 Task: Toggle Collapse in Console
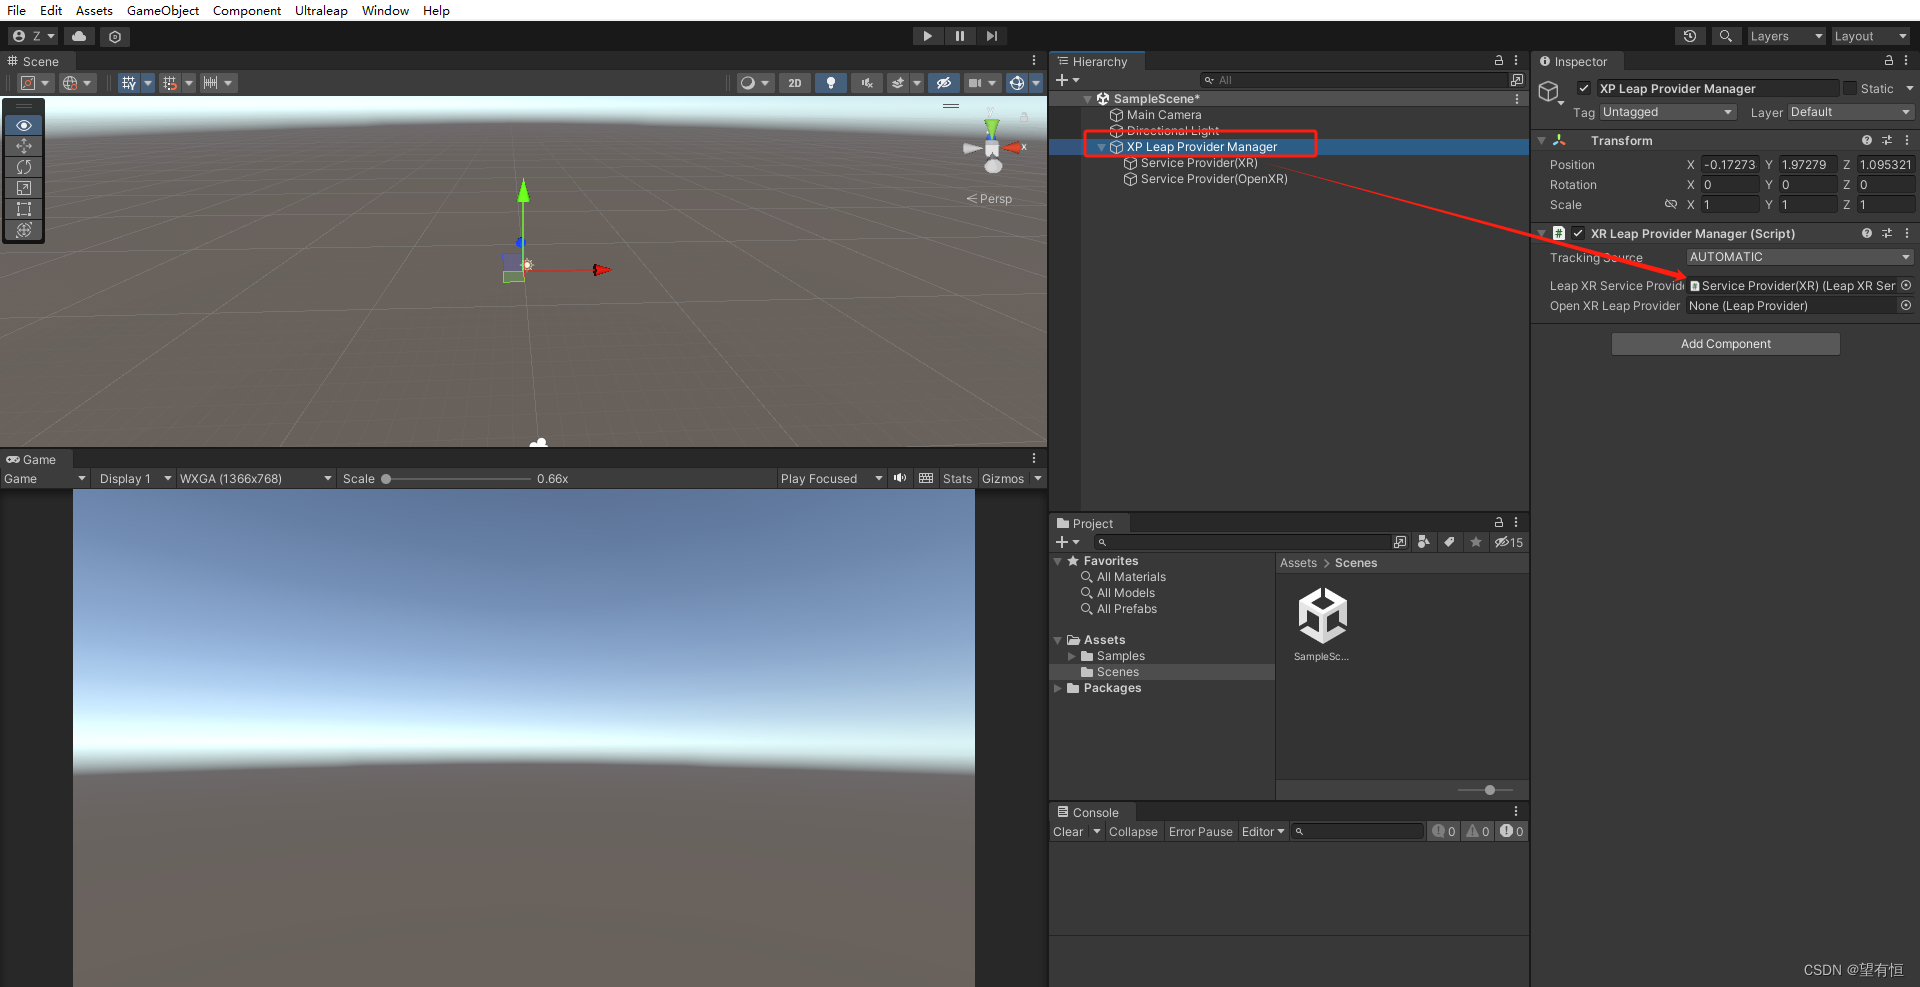point(1133,832)
